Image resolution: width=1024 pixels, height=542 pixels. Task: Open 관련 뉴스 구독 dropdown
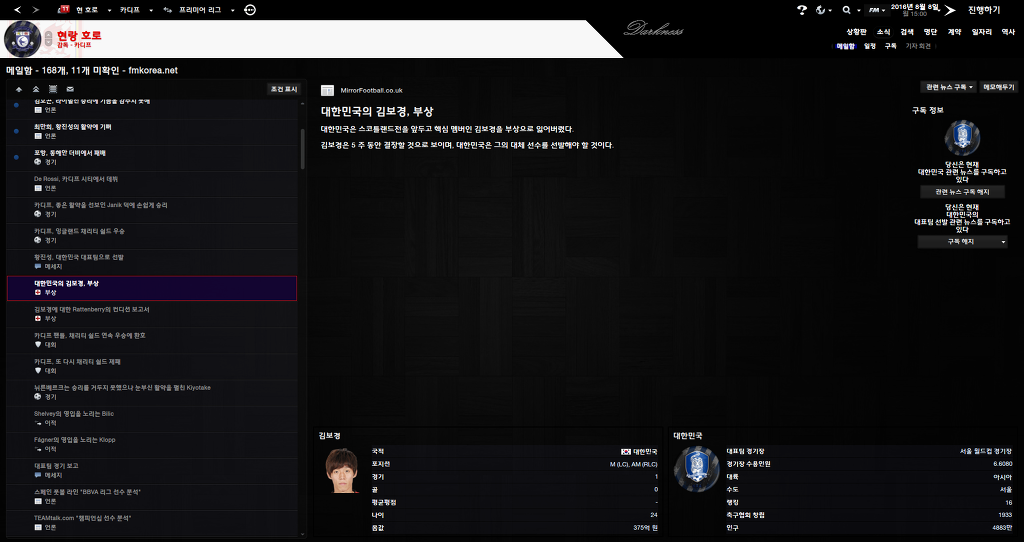tap(949, 87)
